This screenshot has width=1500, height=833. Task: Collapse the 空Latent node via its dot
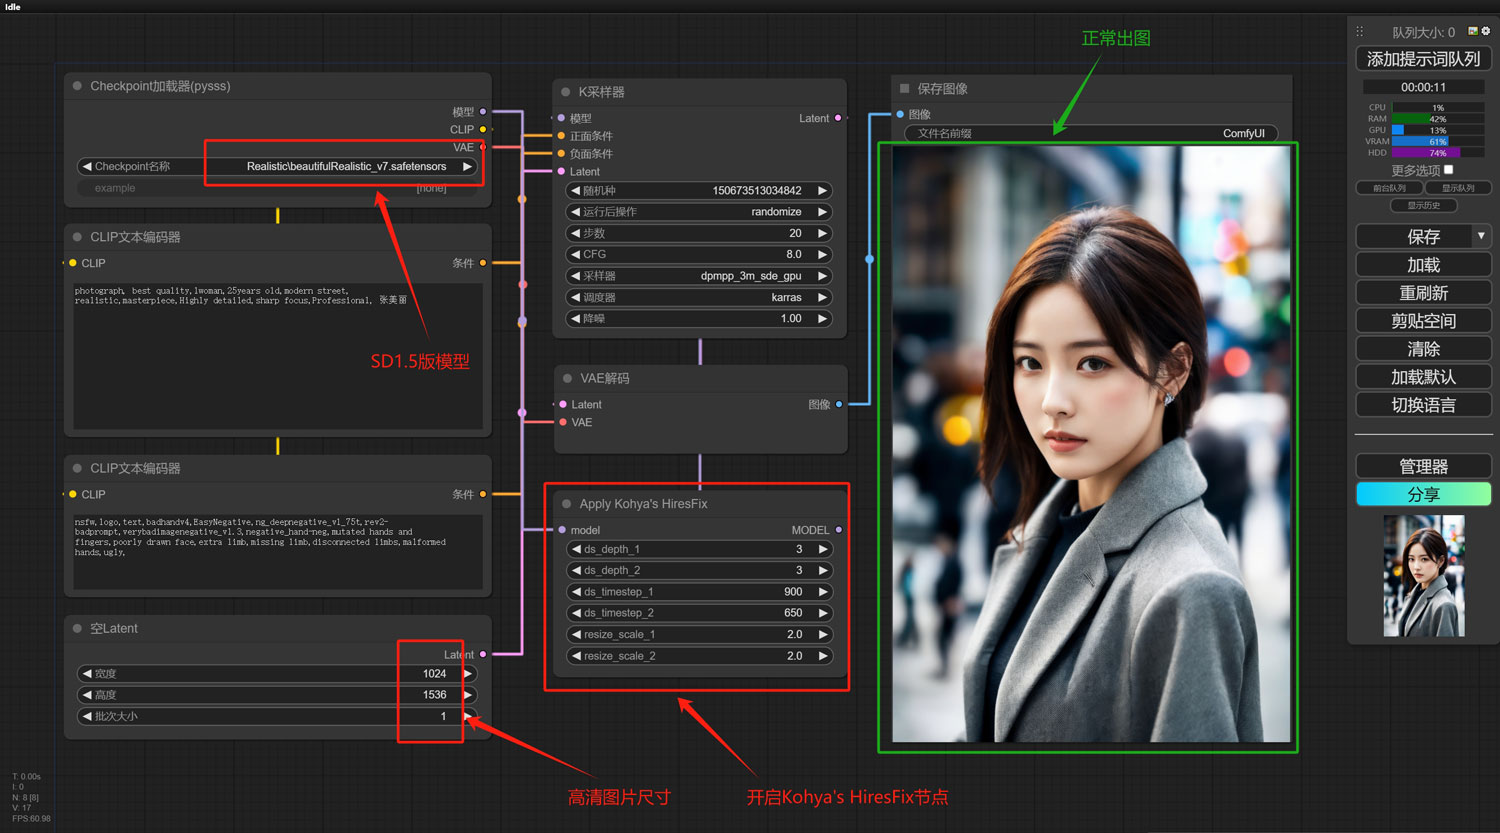[x=77, y=628]
